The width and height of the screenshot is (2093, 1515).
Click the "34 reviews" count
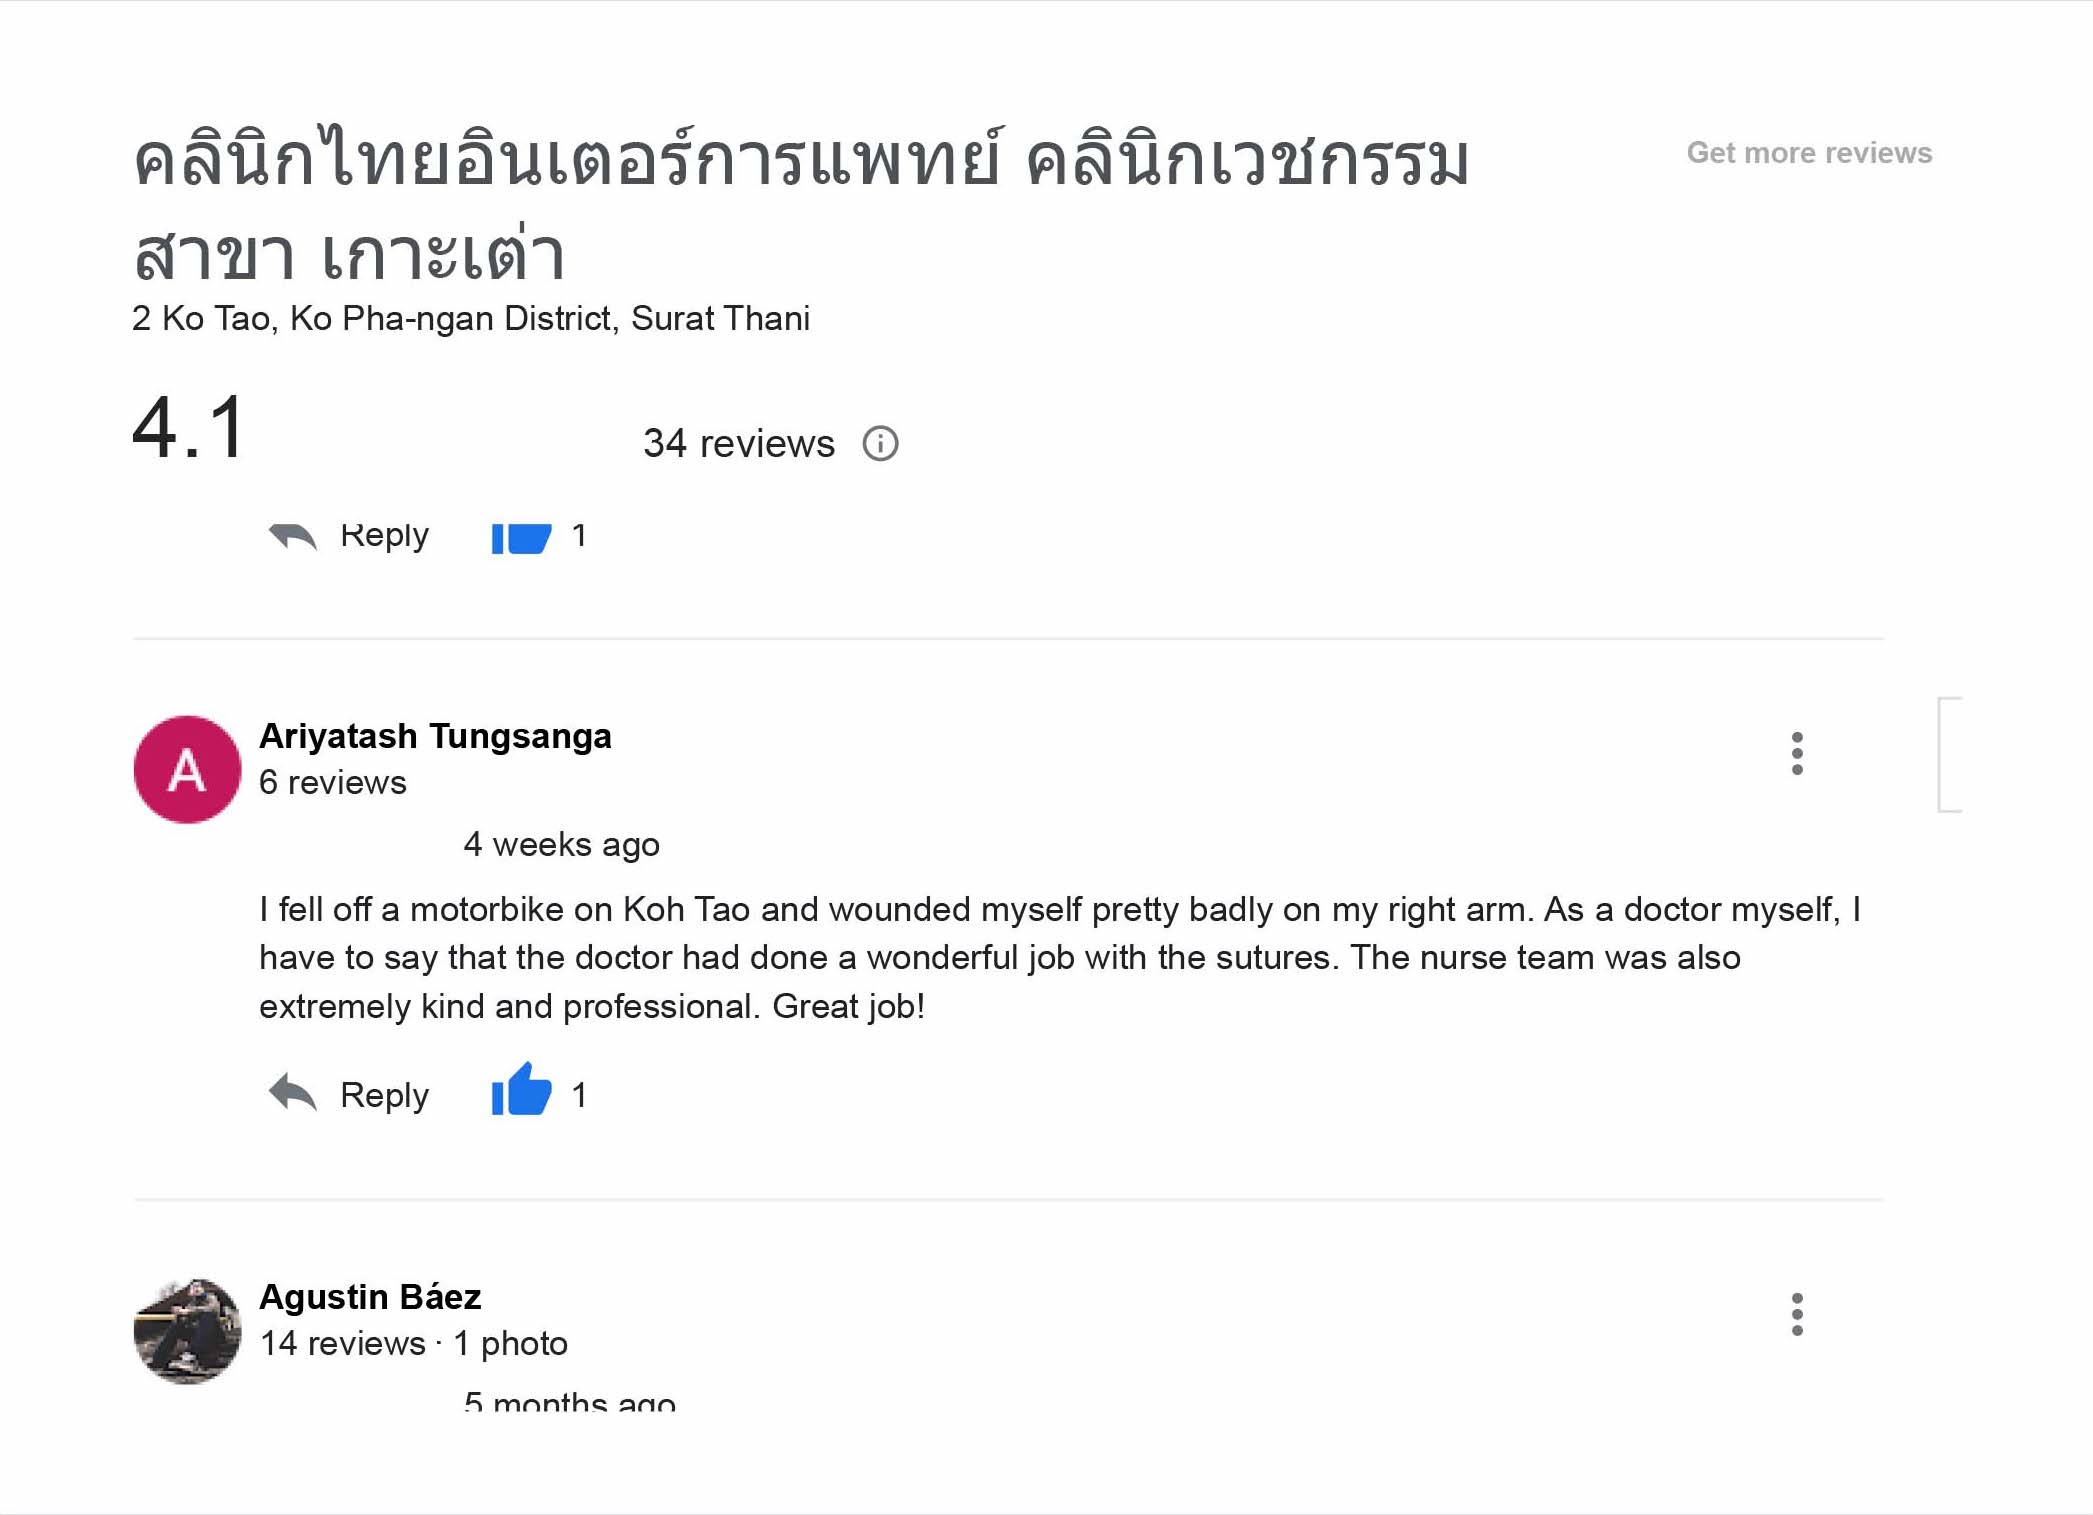coord(738,443)
